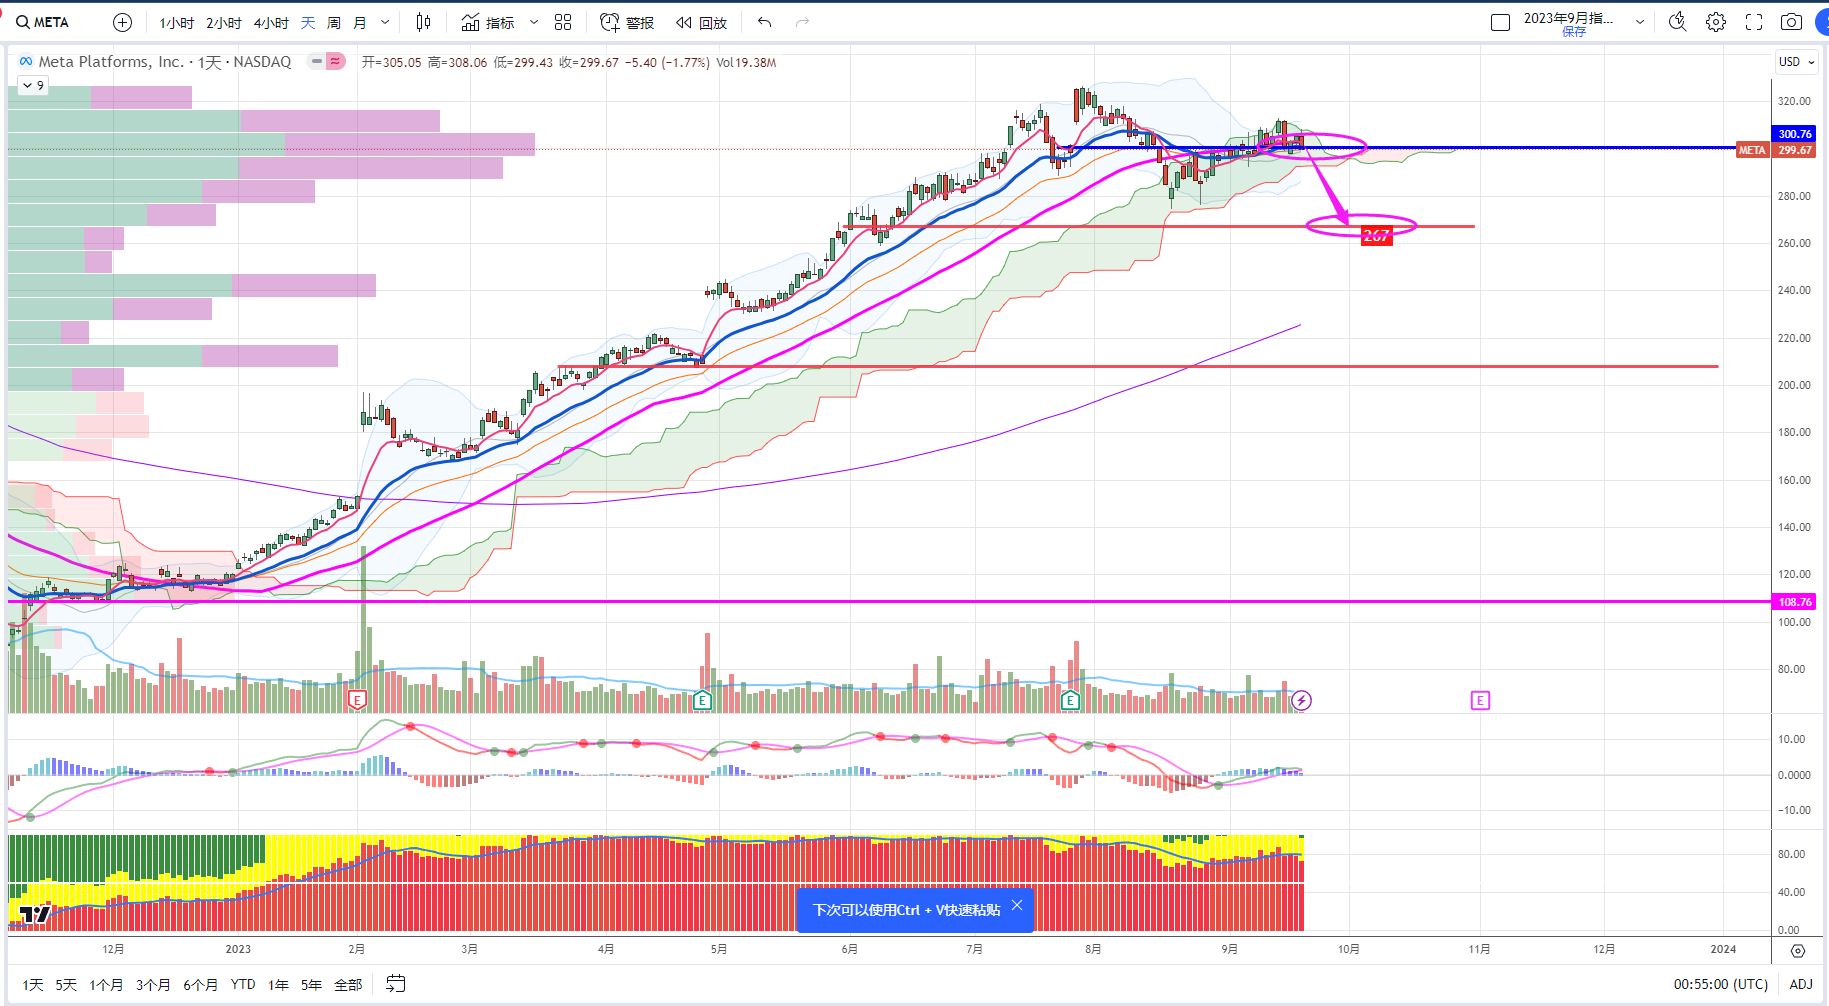Set date range to 5年

pos(311,985)
